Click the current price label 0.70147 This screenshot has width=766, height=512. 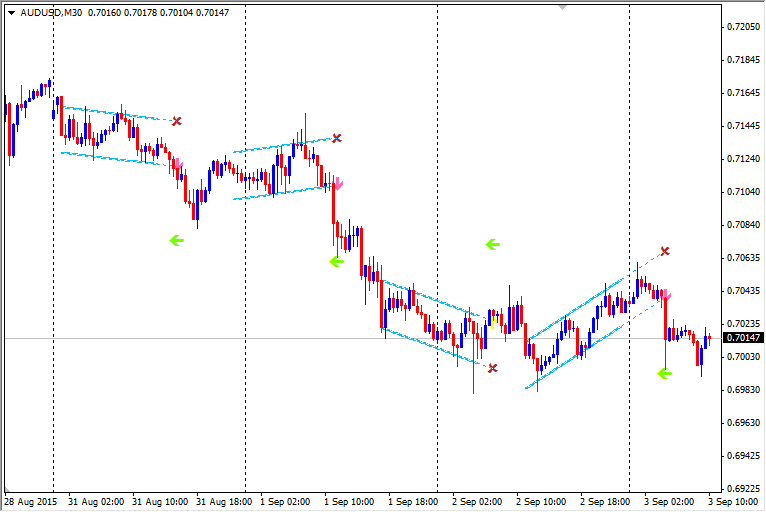(x=743, y=338)
